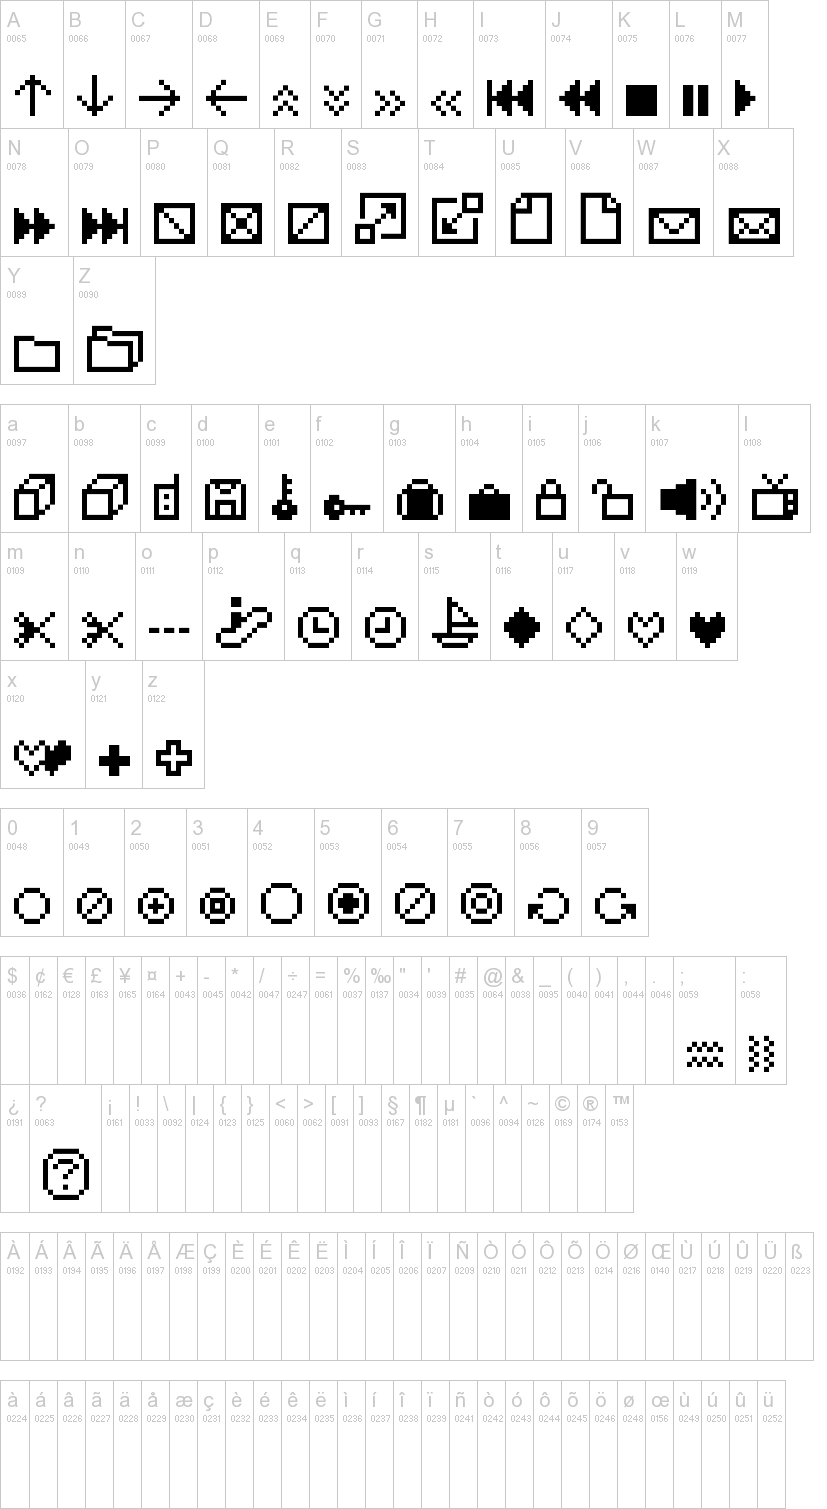
Task: Select the open padlock glyph under j
Action: coord(611,499)
